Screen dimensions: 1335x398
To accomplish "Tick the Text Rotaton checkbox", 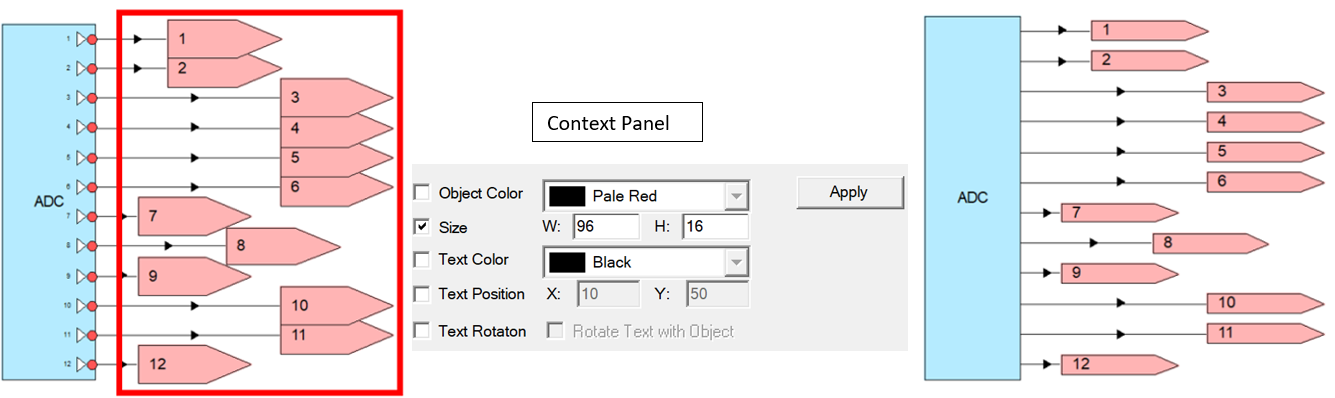I will 422,331.
